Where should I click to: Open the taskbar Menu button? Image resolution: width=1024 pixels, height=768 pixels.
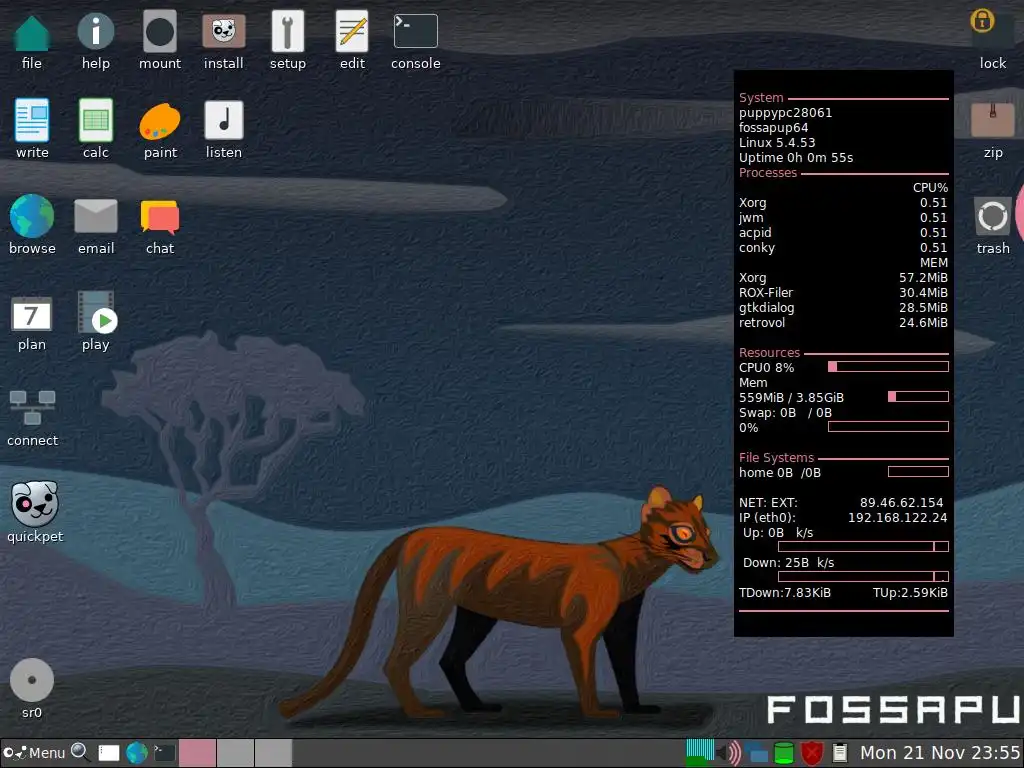pyautogui.click(x=34, y=753)
